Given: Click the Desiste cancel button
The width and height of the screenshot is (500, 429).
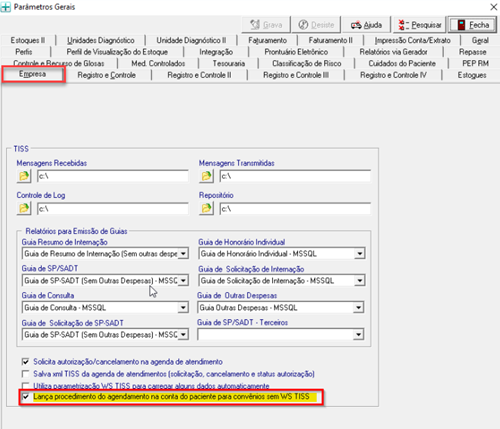Looking at the screenshot, I should 316,25.
